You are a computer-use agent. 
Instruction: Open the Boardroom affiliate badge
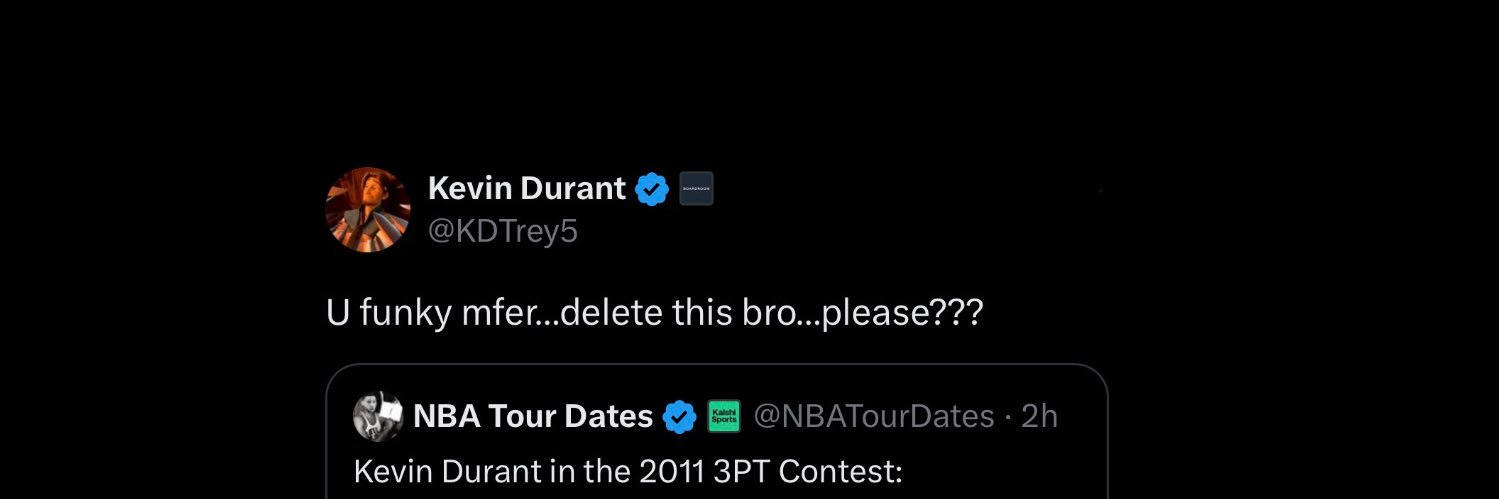(696, 188)
